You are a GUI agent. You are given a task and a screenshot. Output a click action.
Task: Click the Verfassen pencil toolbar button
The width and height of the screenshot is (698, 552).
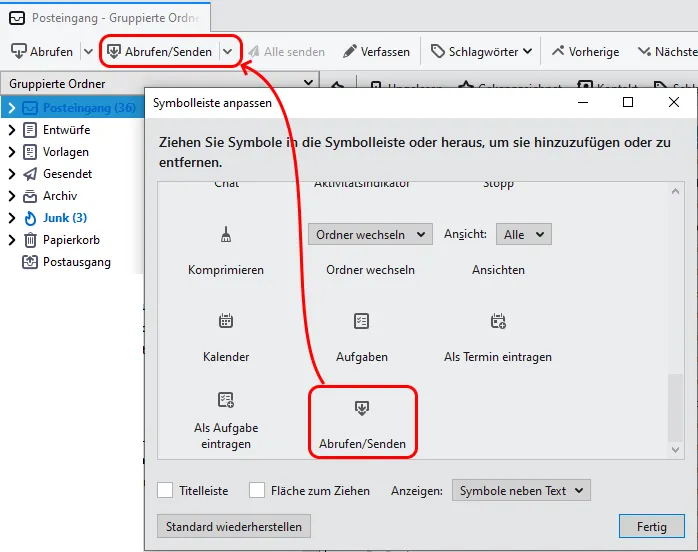coord(376,52)
